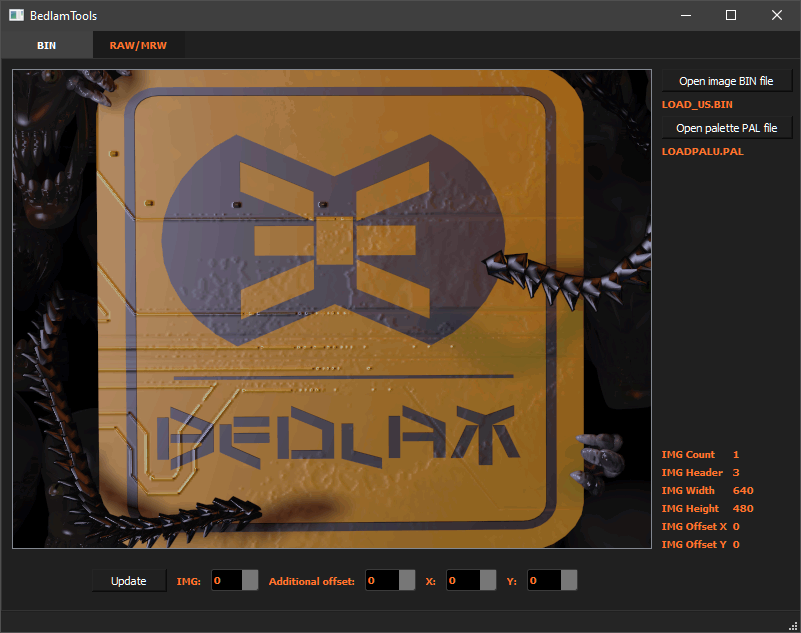The width and height of the screenshot is (801, 633).
Task: Select the X coordinate input field
Action: point(463,580)
